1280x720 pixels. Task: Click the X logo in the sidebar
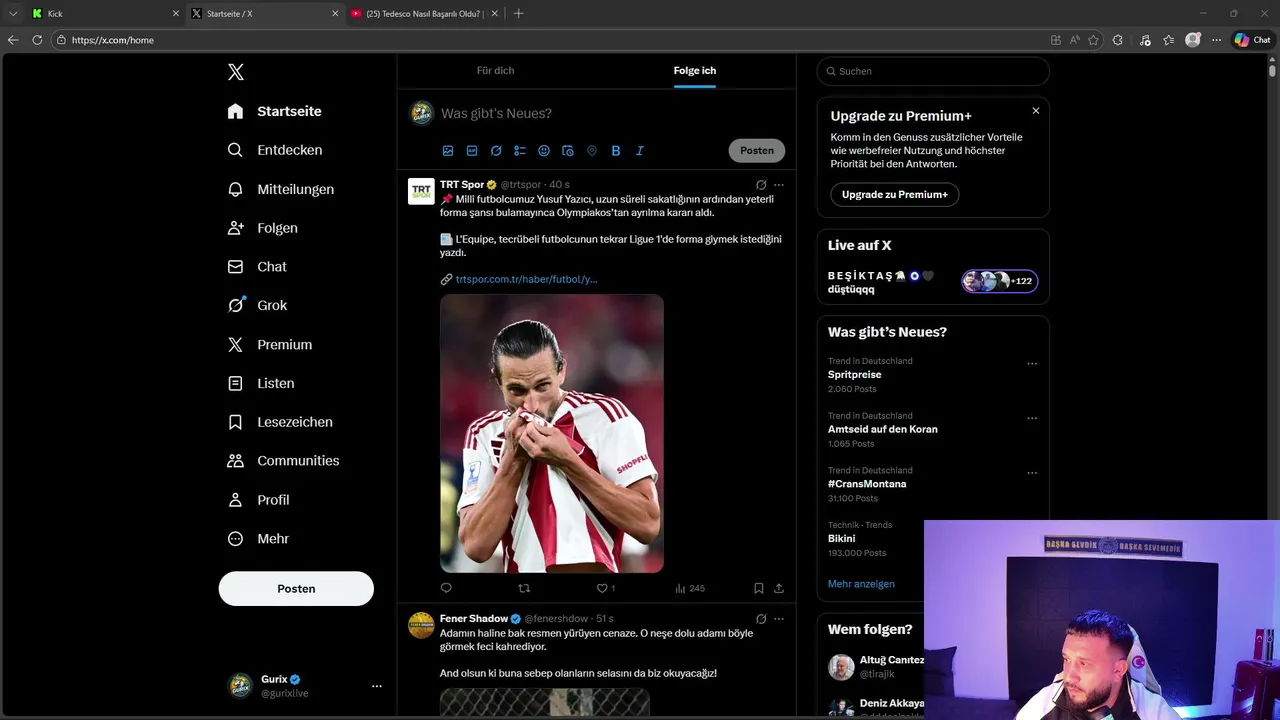coord(236,72)
